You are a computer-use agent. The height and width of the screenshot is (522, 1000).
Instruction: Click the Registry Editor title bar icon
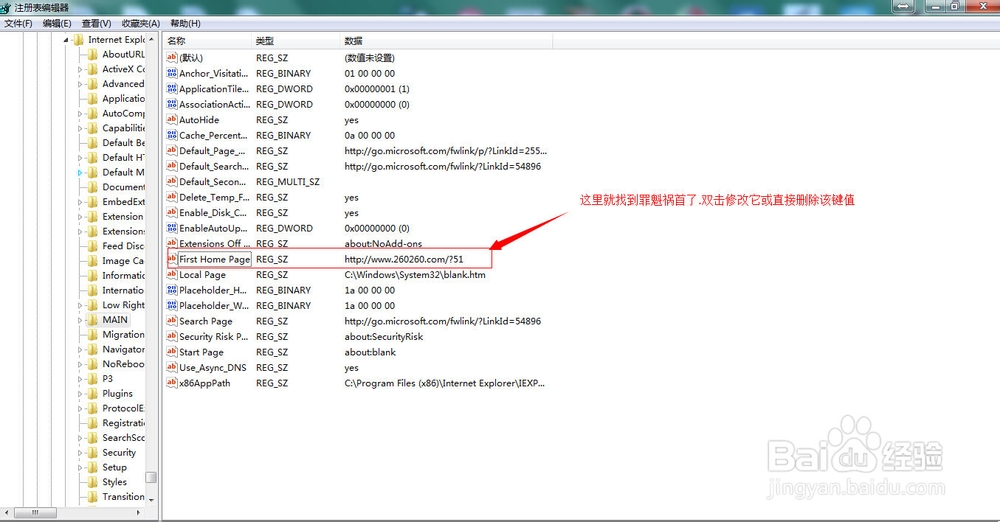6,8
